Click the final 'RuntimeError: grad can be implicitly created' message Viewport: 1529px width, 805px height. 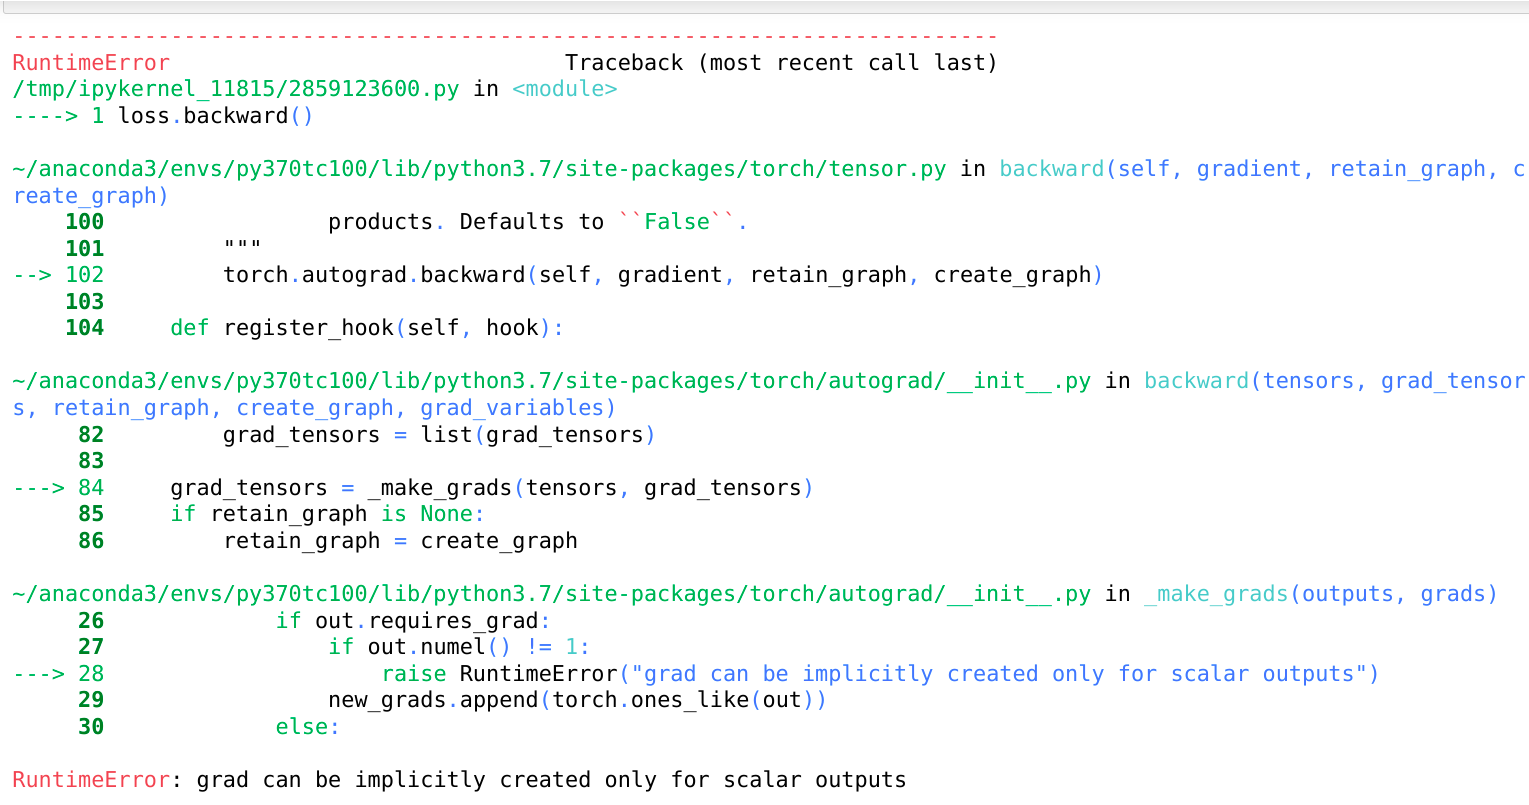460,780
